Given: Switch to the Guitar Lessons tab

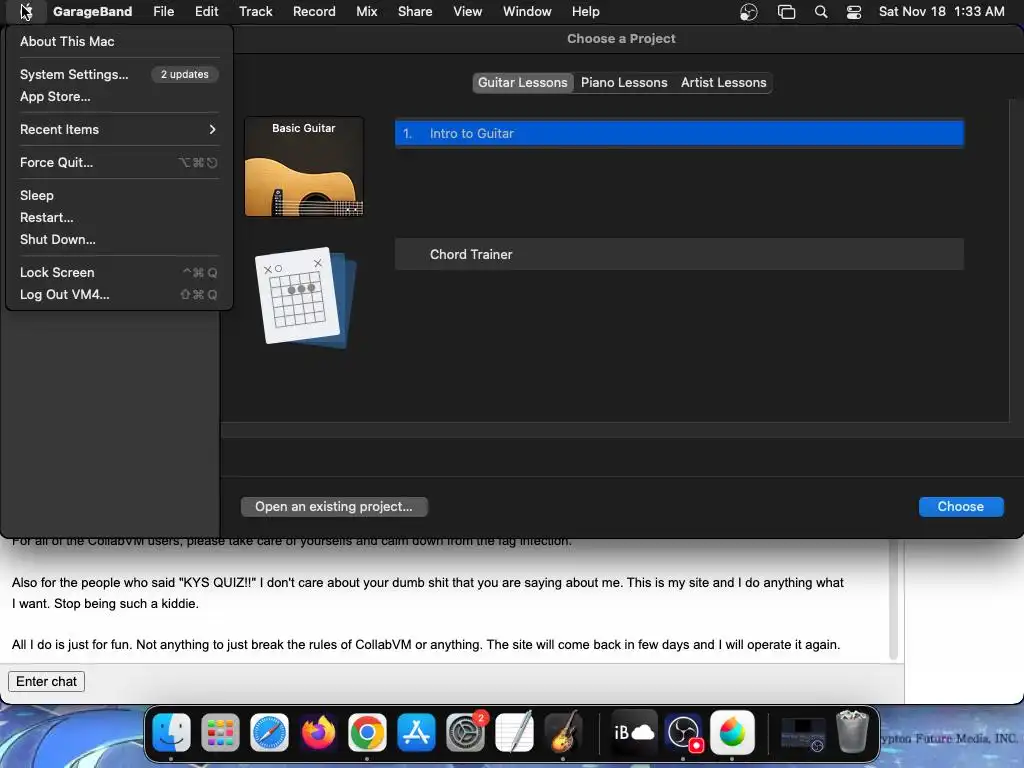Looking at the screenshot, I should (x=522, y=82).
